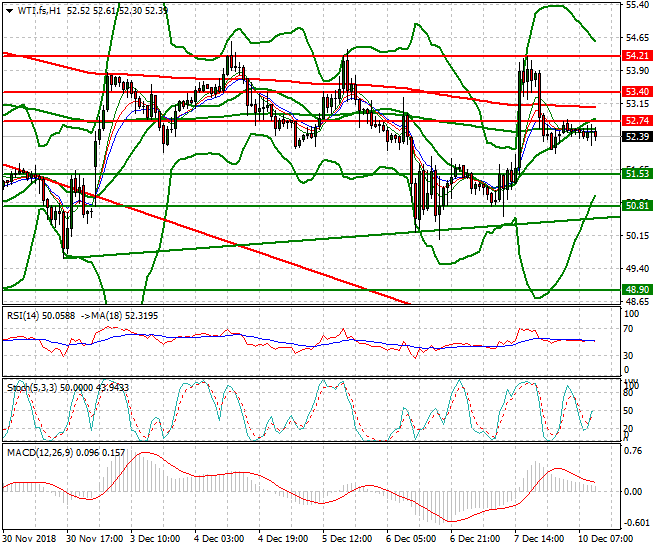Click the Stochastic scale value 50
Viewport: 660px width, 550px height.
pyautogui.click(x=628, y=411)
